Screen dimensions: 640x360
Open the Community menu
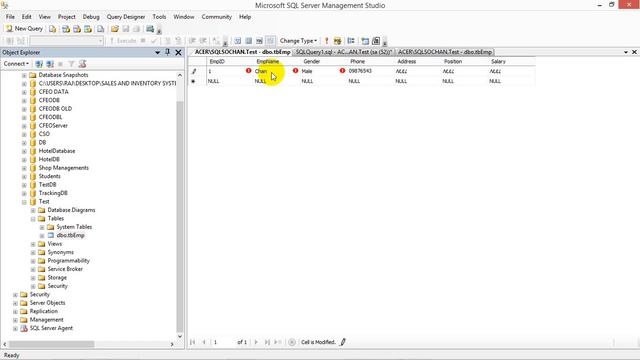(x=216, y=17)
